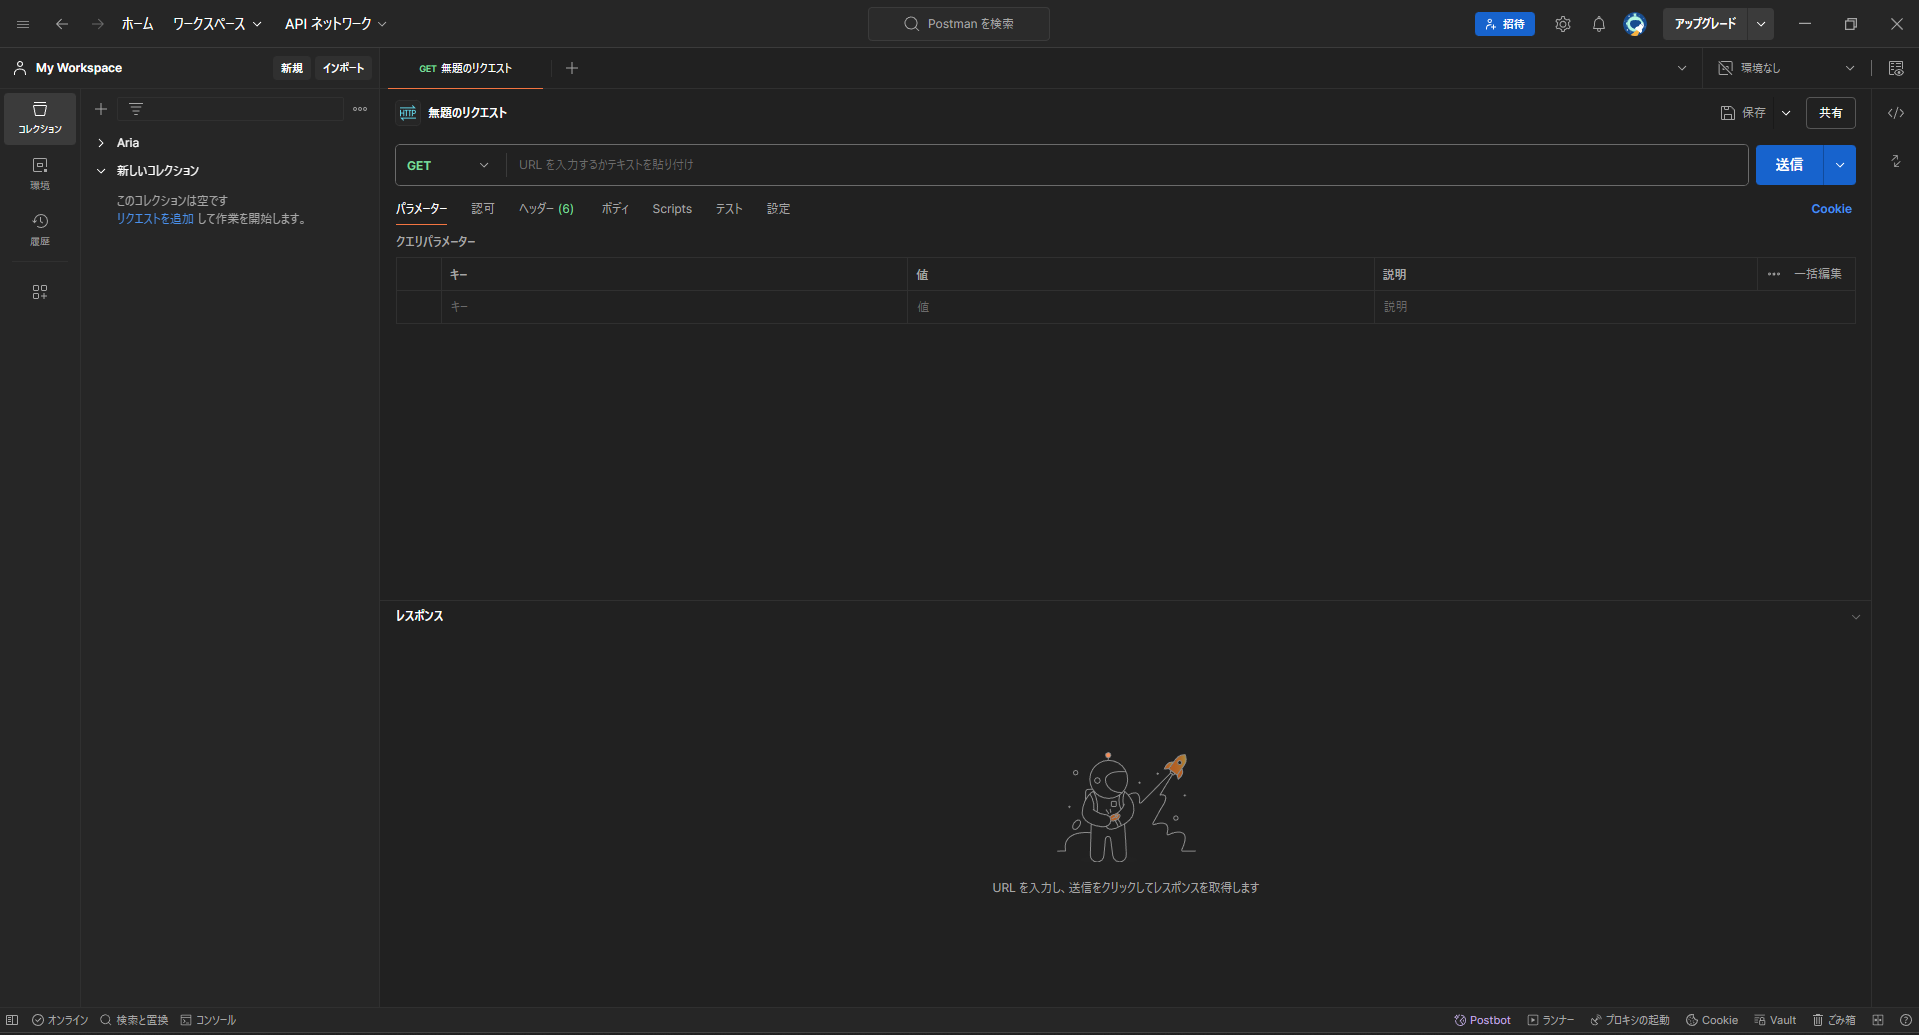Expand the Aria collection
Screen dimensions: 1919x1035
coord(100,142)
